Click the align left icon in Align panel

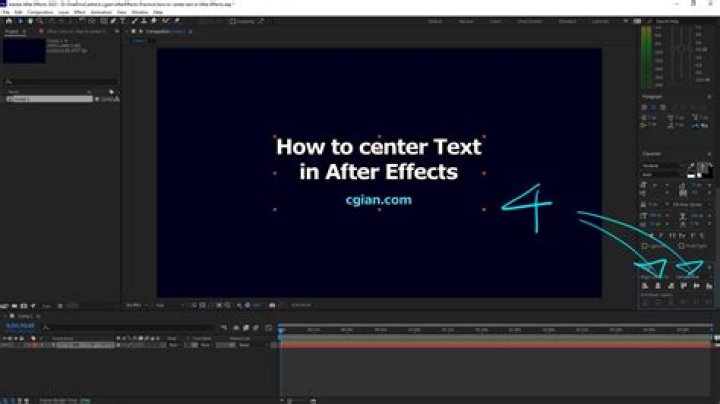pyautogui.click(x=645, y=286)
